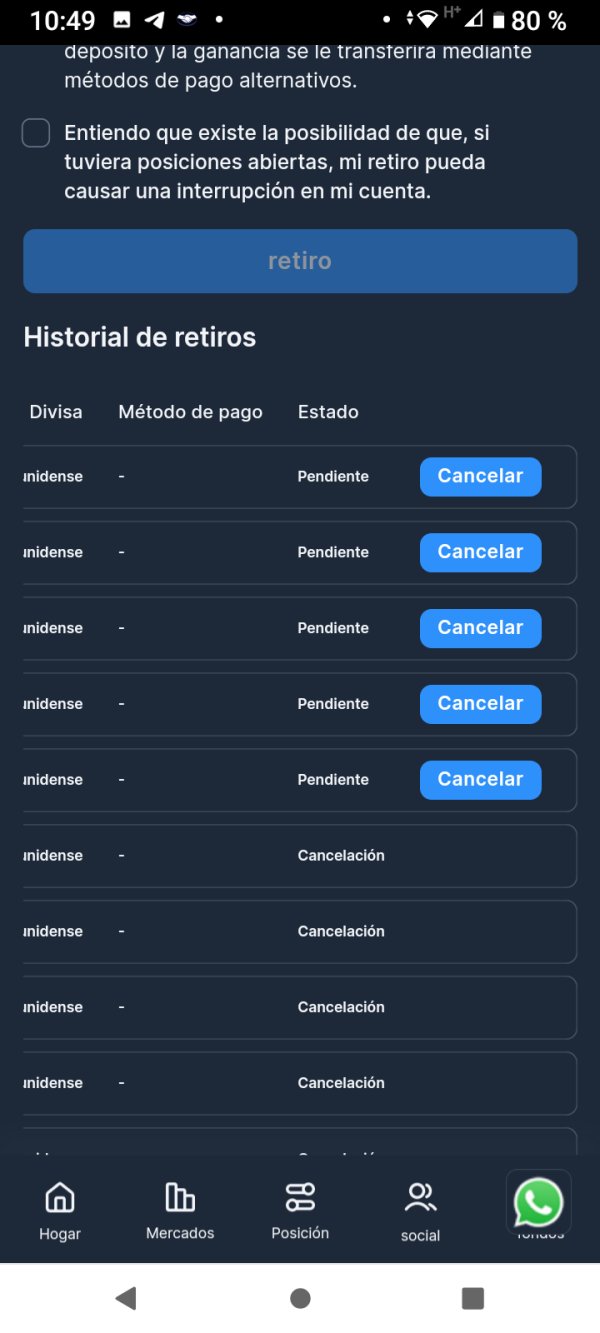Screen dimensions: 600x1333
Task: Open the Mercados bar chart icon
Action: pyautogui.click(x=180, y=1196)
